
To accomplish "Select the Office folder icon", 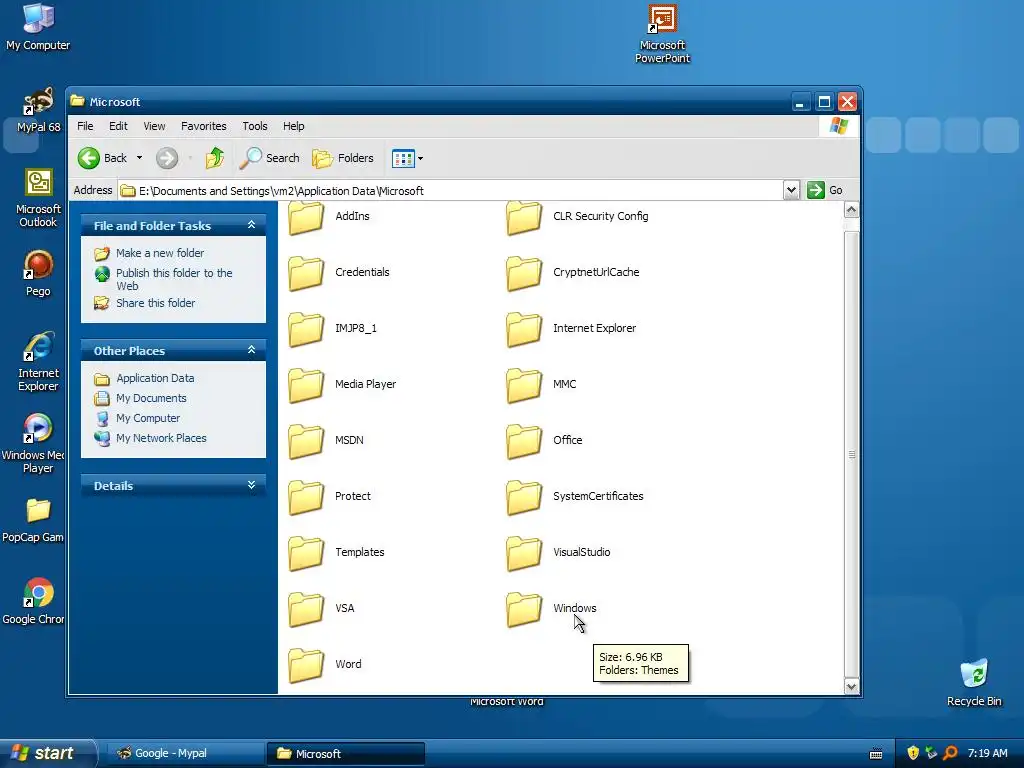I will [x=524, y=441].
